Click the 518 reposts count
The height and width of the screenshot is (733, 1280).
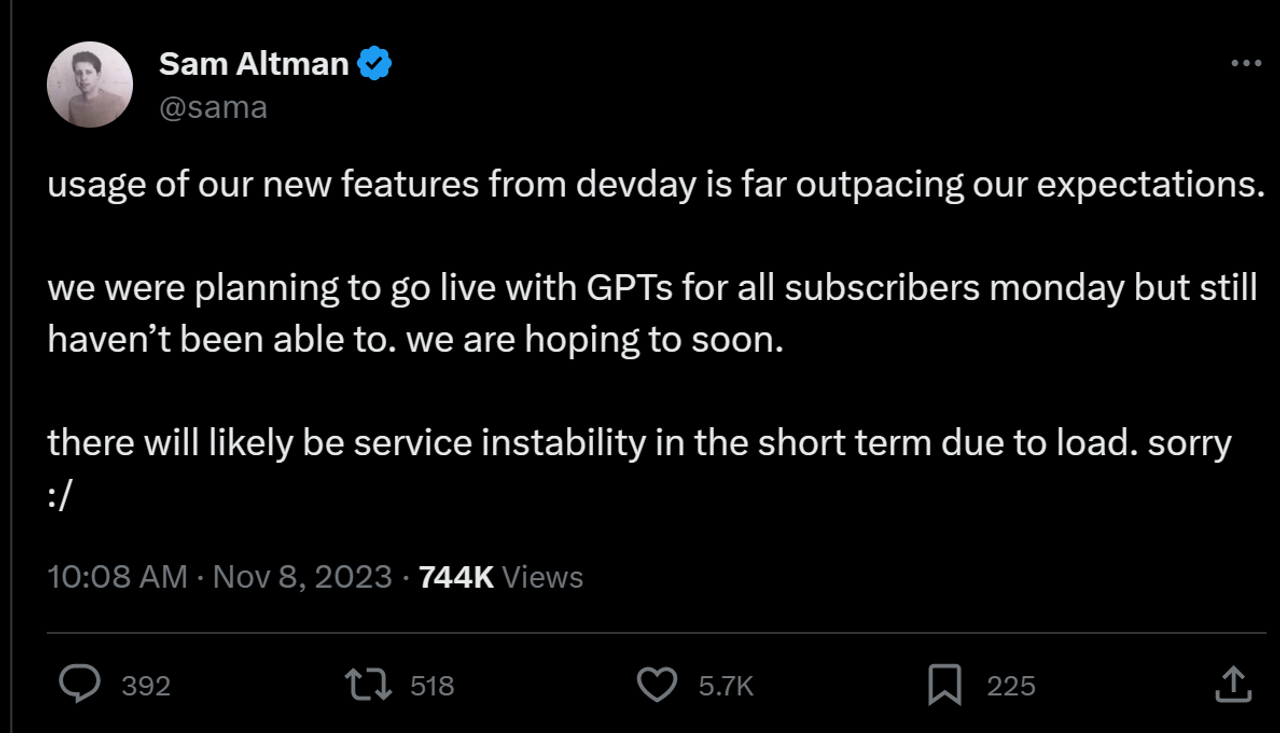click(432, 686)
